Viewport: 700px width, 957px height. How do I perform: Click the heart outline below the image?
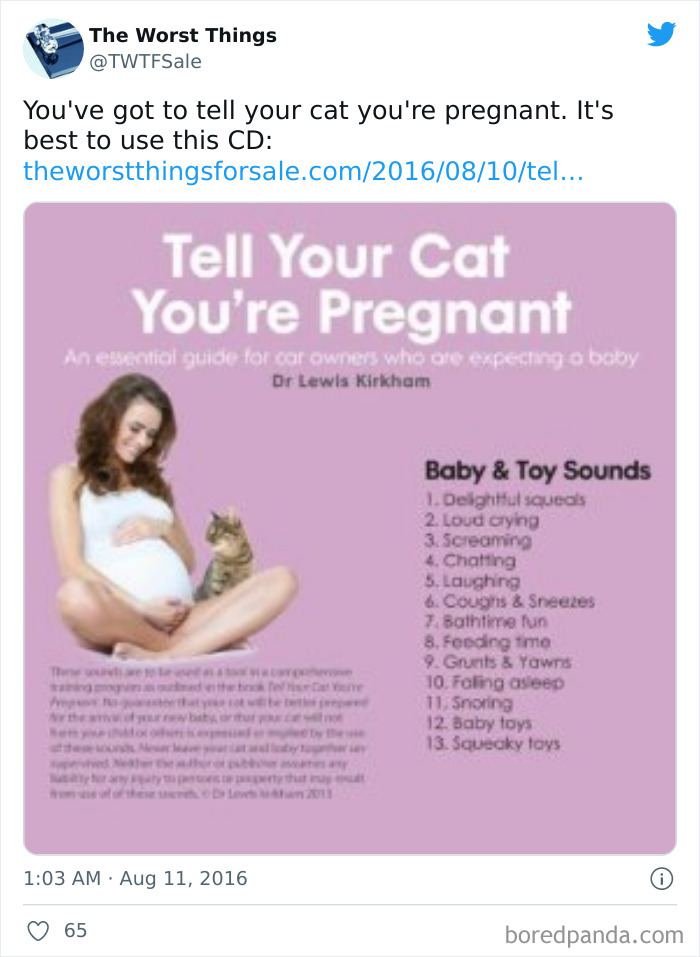coord(37,929)
